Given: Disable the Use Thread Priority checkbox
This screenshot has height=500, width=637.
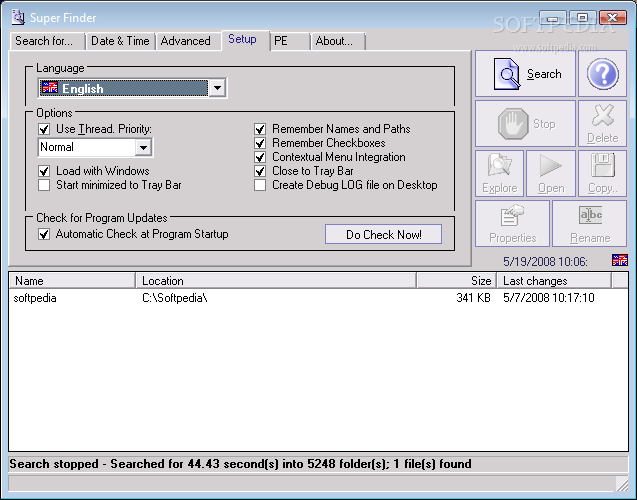Looking at the screenshot, I should click(44, 129).
